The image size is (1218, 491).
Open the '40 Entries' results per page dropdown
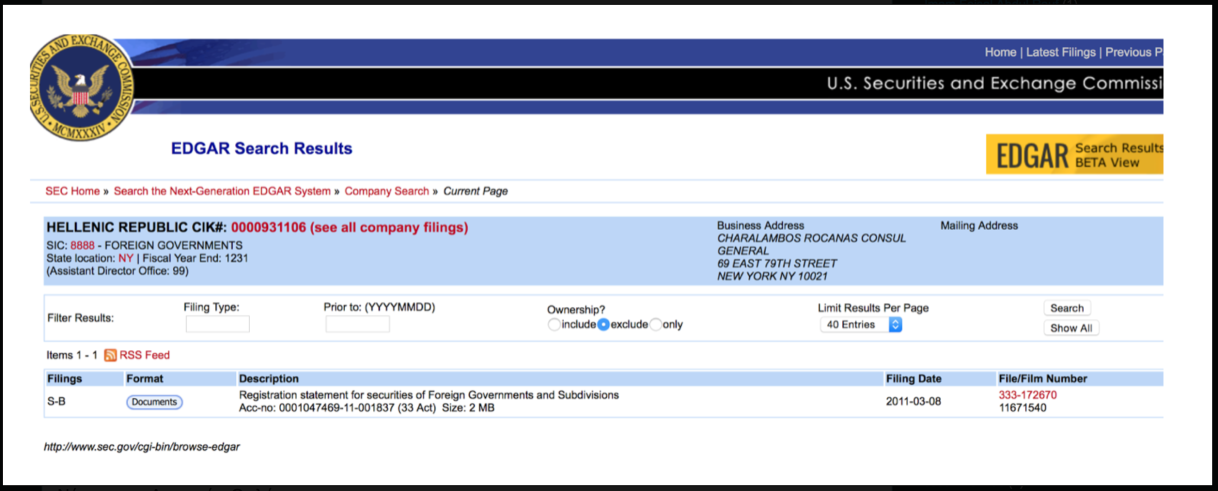[861, 325]
